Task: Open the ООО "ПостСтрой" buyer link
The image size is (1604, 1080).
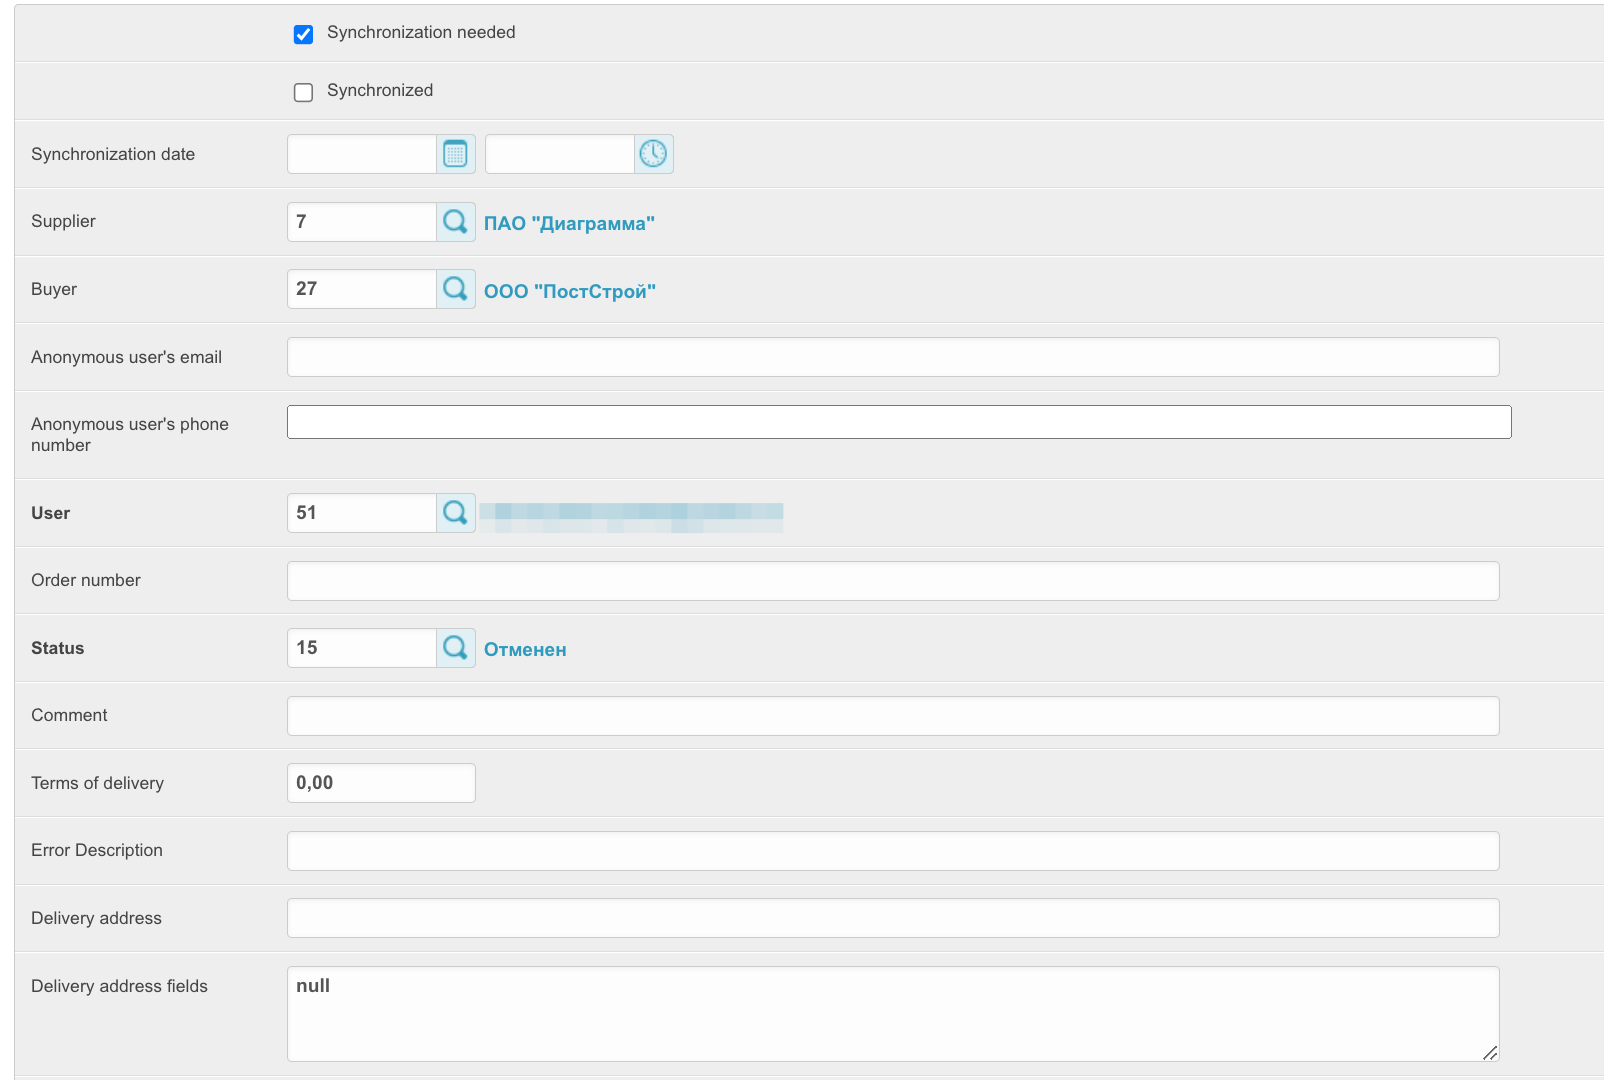Action: tap(569, 291)
